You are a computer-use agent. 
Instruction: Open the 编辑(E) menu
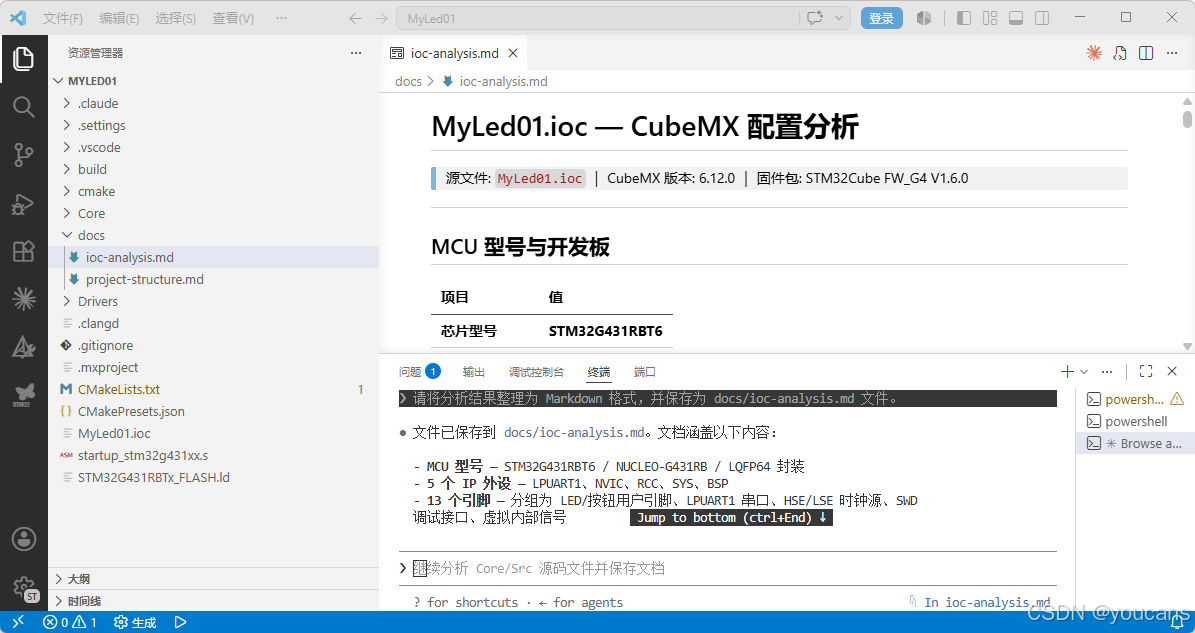pyautogui.click(x=120, y=18)
